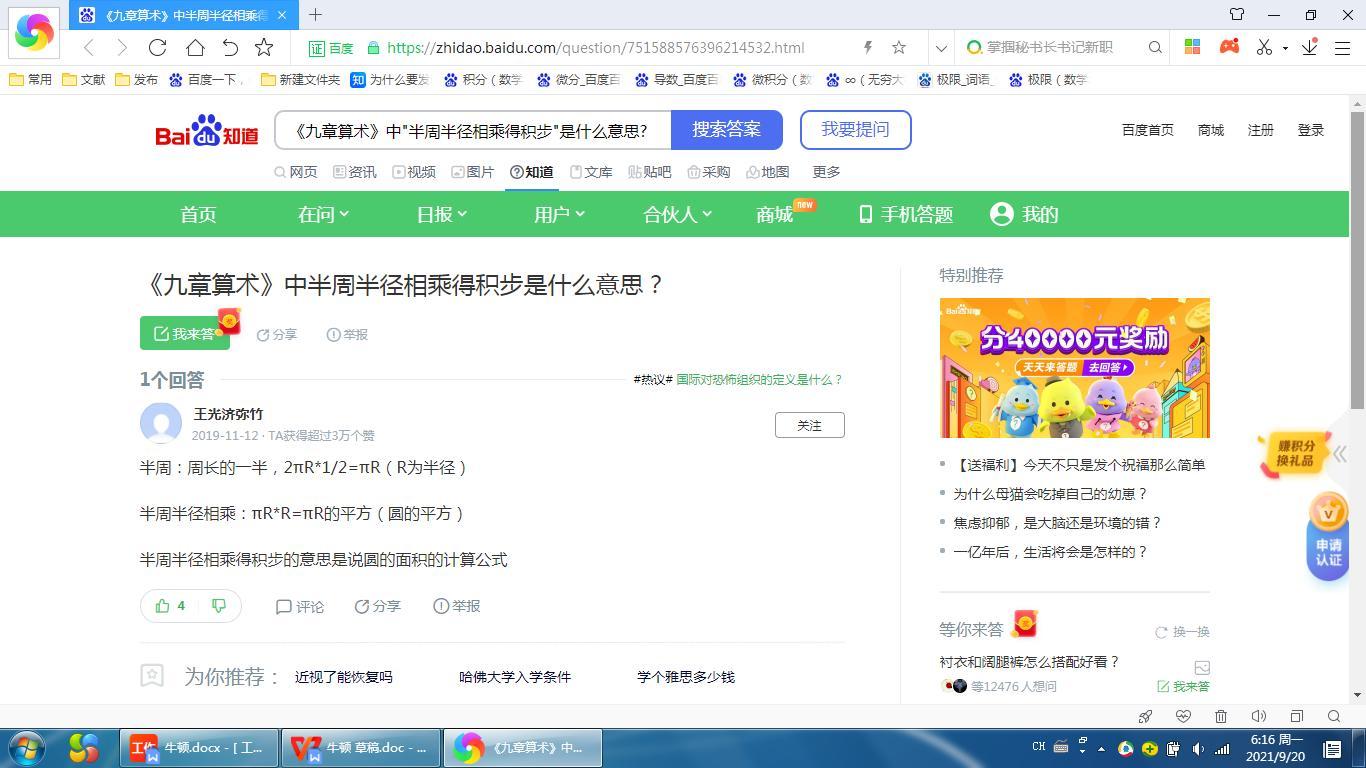Image resolution: width=1366 pixels, height=768 pixels.
Task: Expand the 在问 dropdown menu
Action: pyautogui.click(x=322, y=214)
